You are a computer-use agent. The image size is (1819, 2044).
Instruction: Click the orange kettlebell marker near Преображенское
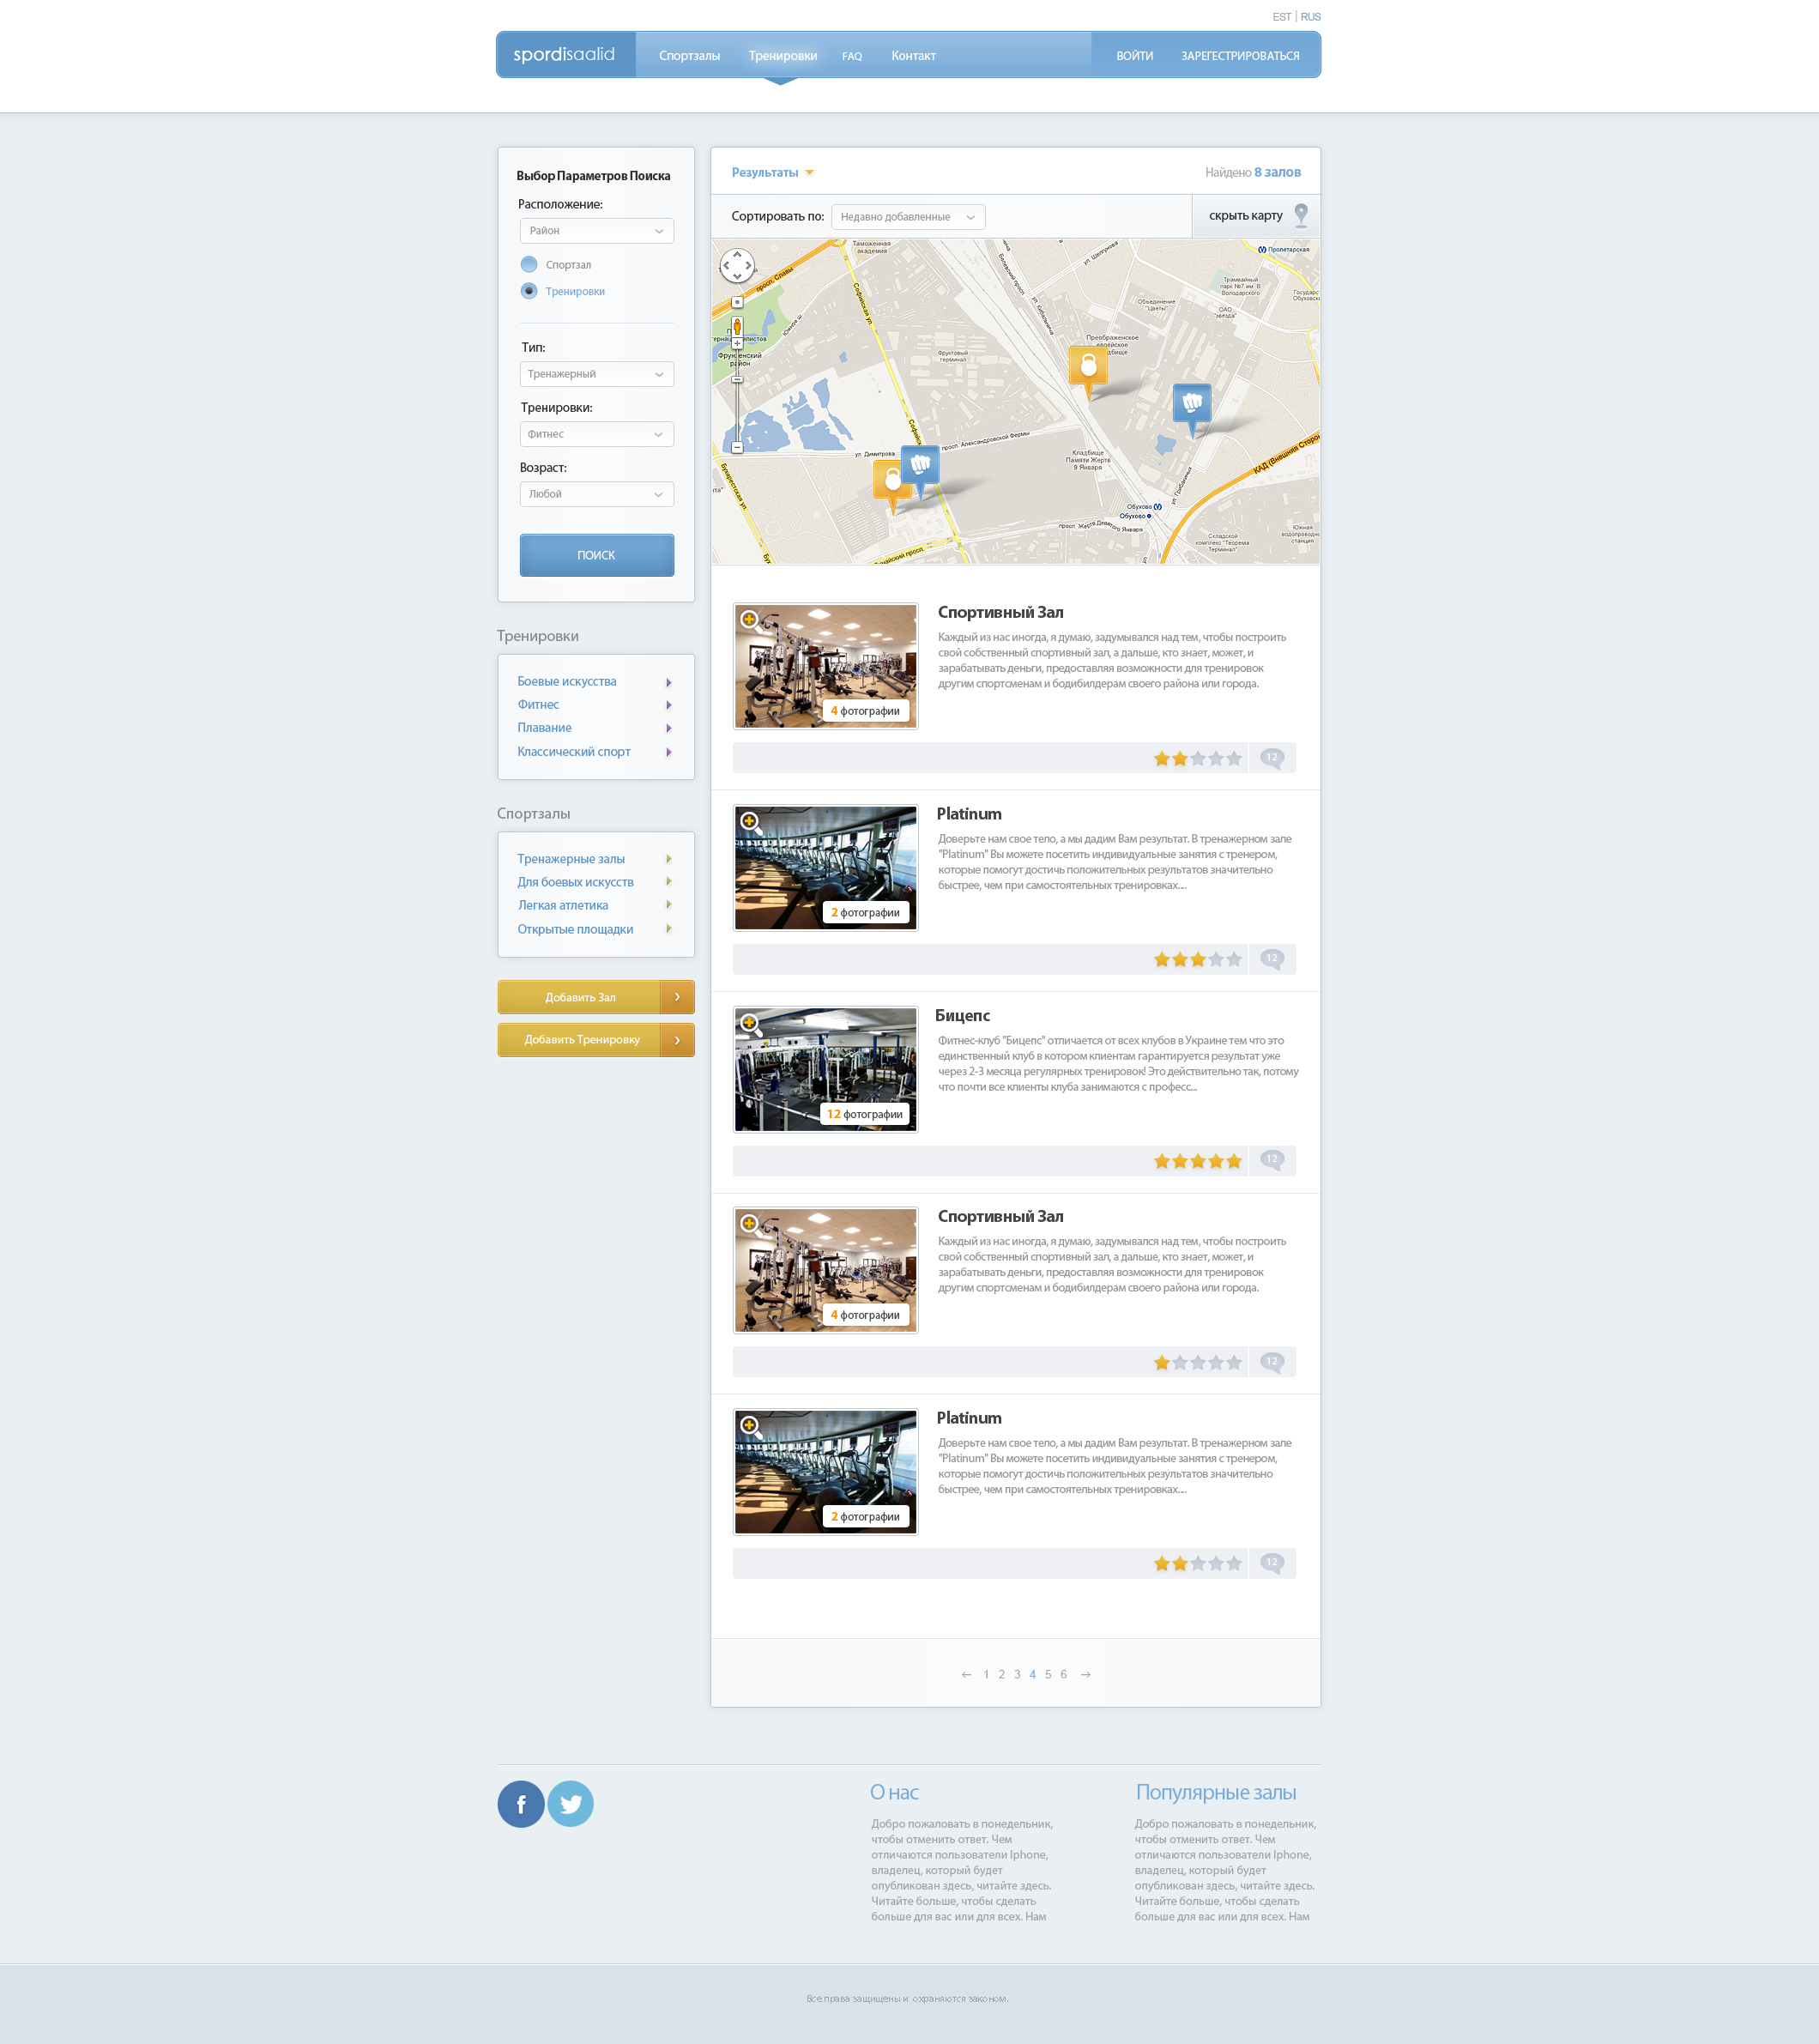[1088, 371]
